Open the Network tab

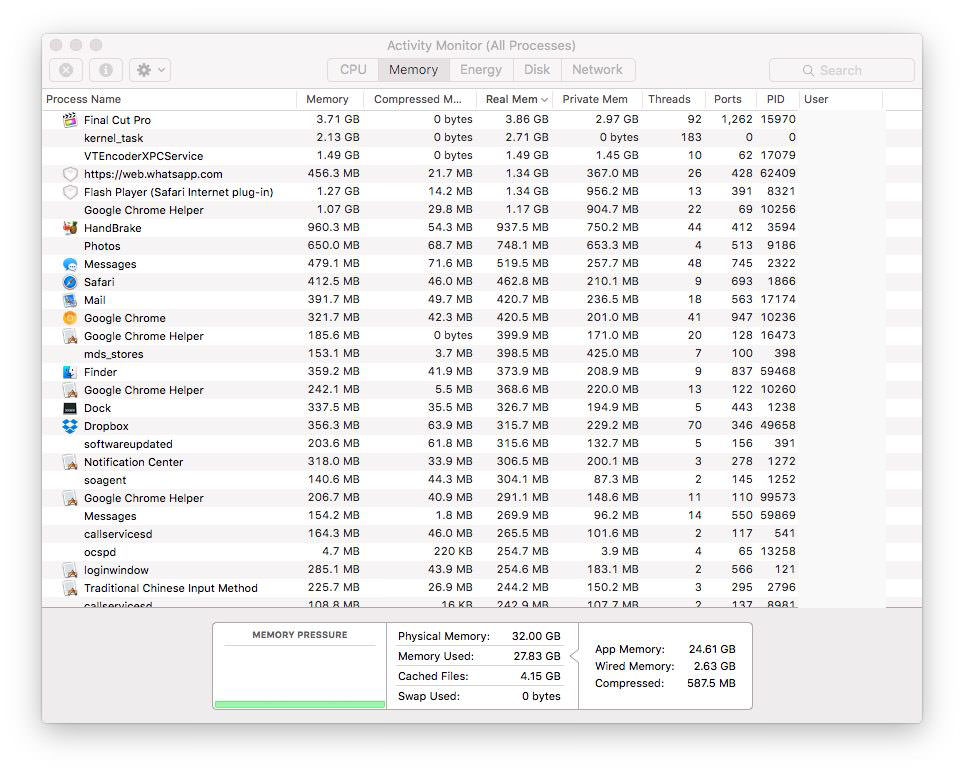[x=598, y=70]
